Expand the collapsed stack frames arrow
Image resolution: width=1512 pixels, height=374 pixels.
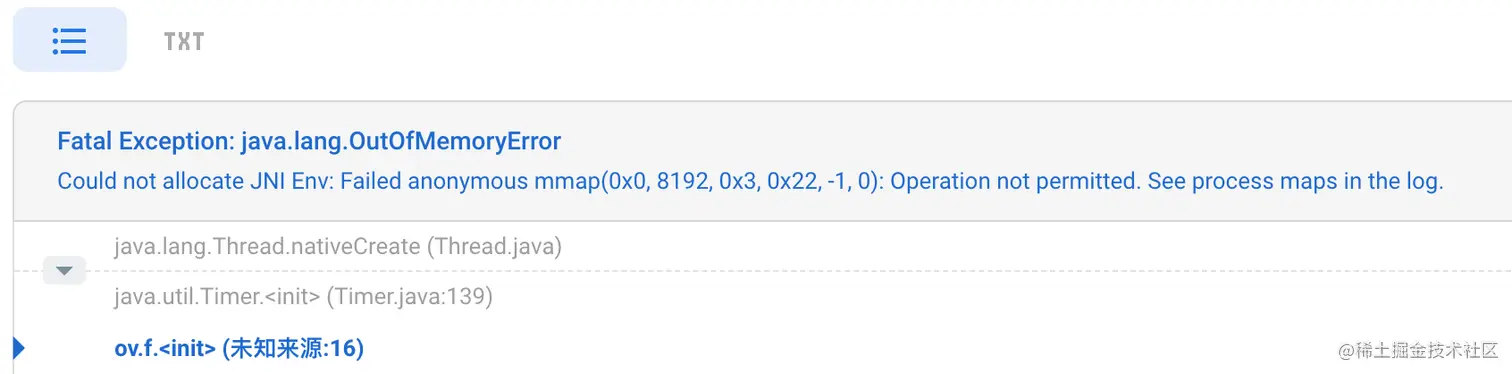tap(65, 270)
